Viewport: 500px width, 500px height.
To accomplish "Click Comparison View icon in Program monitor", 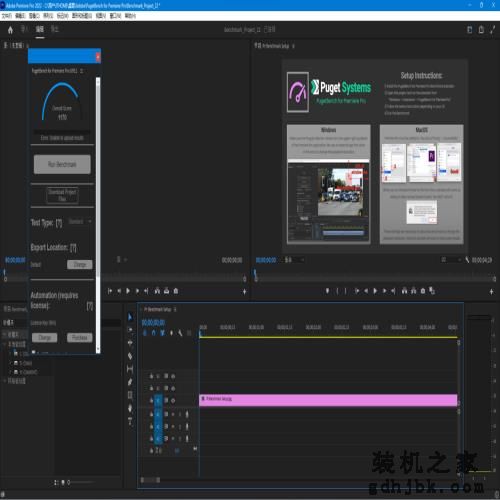I will point(432,291).
